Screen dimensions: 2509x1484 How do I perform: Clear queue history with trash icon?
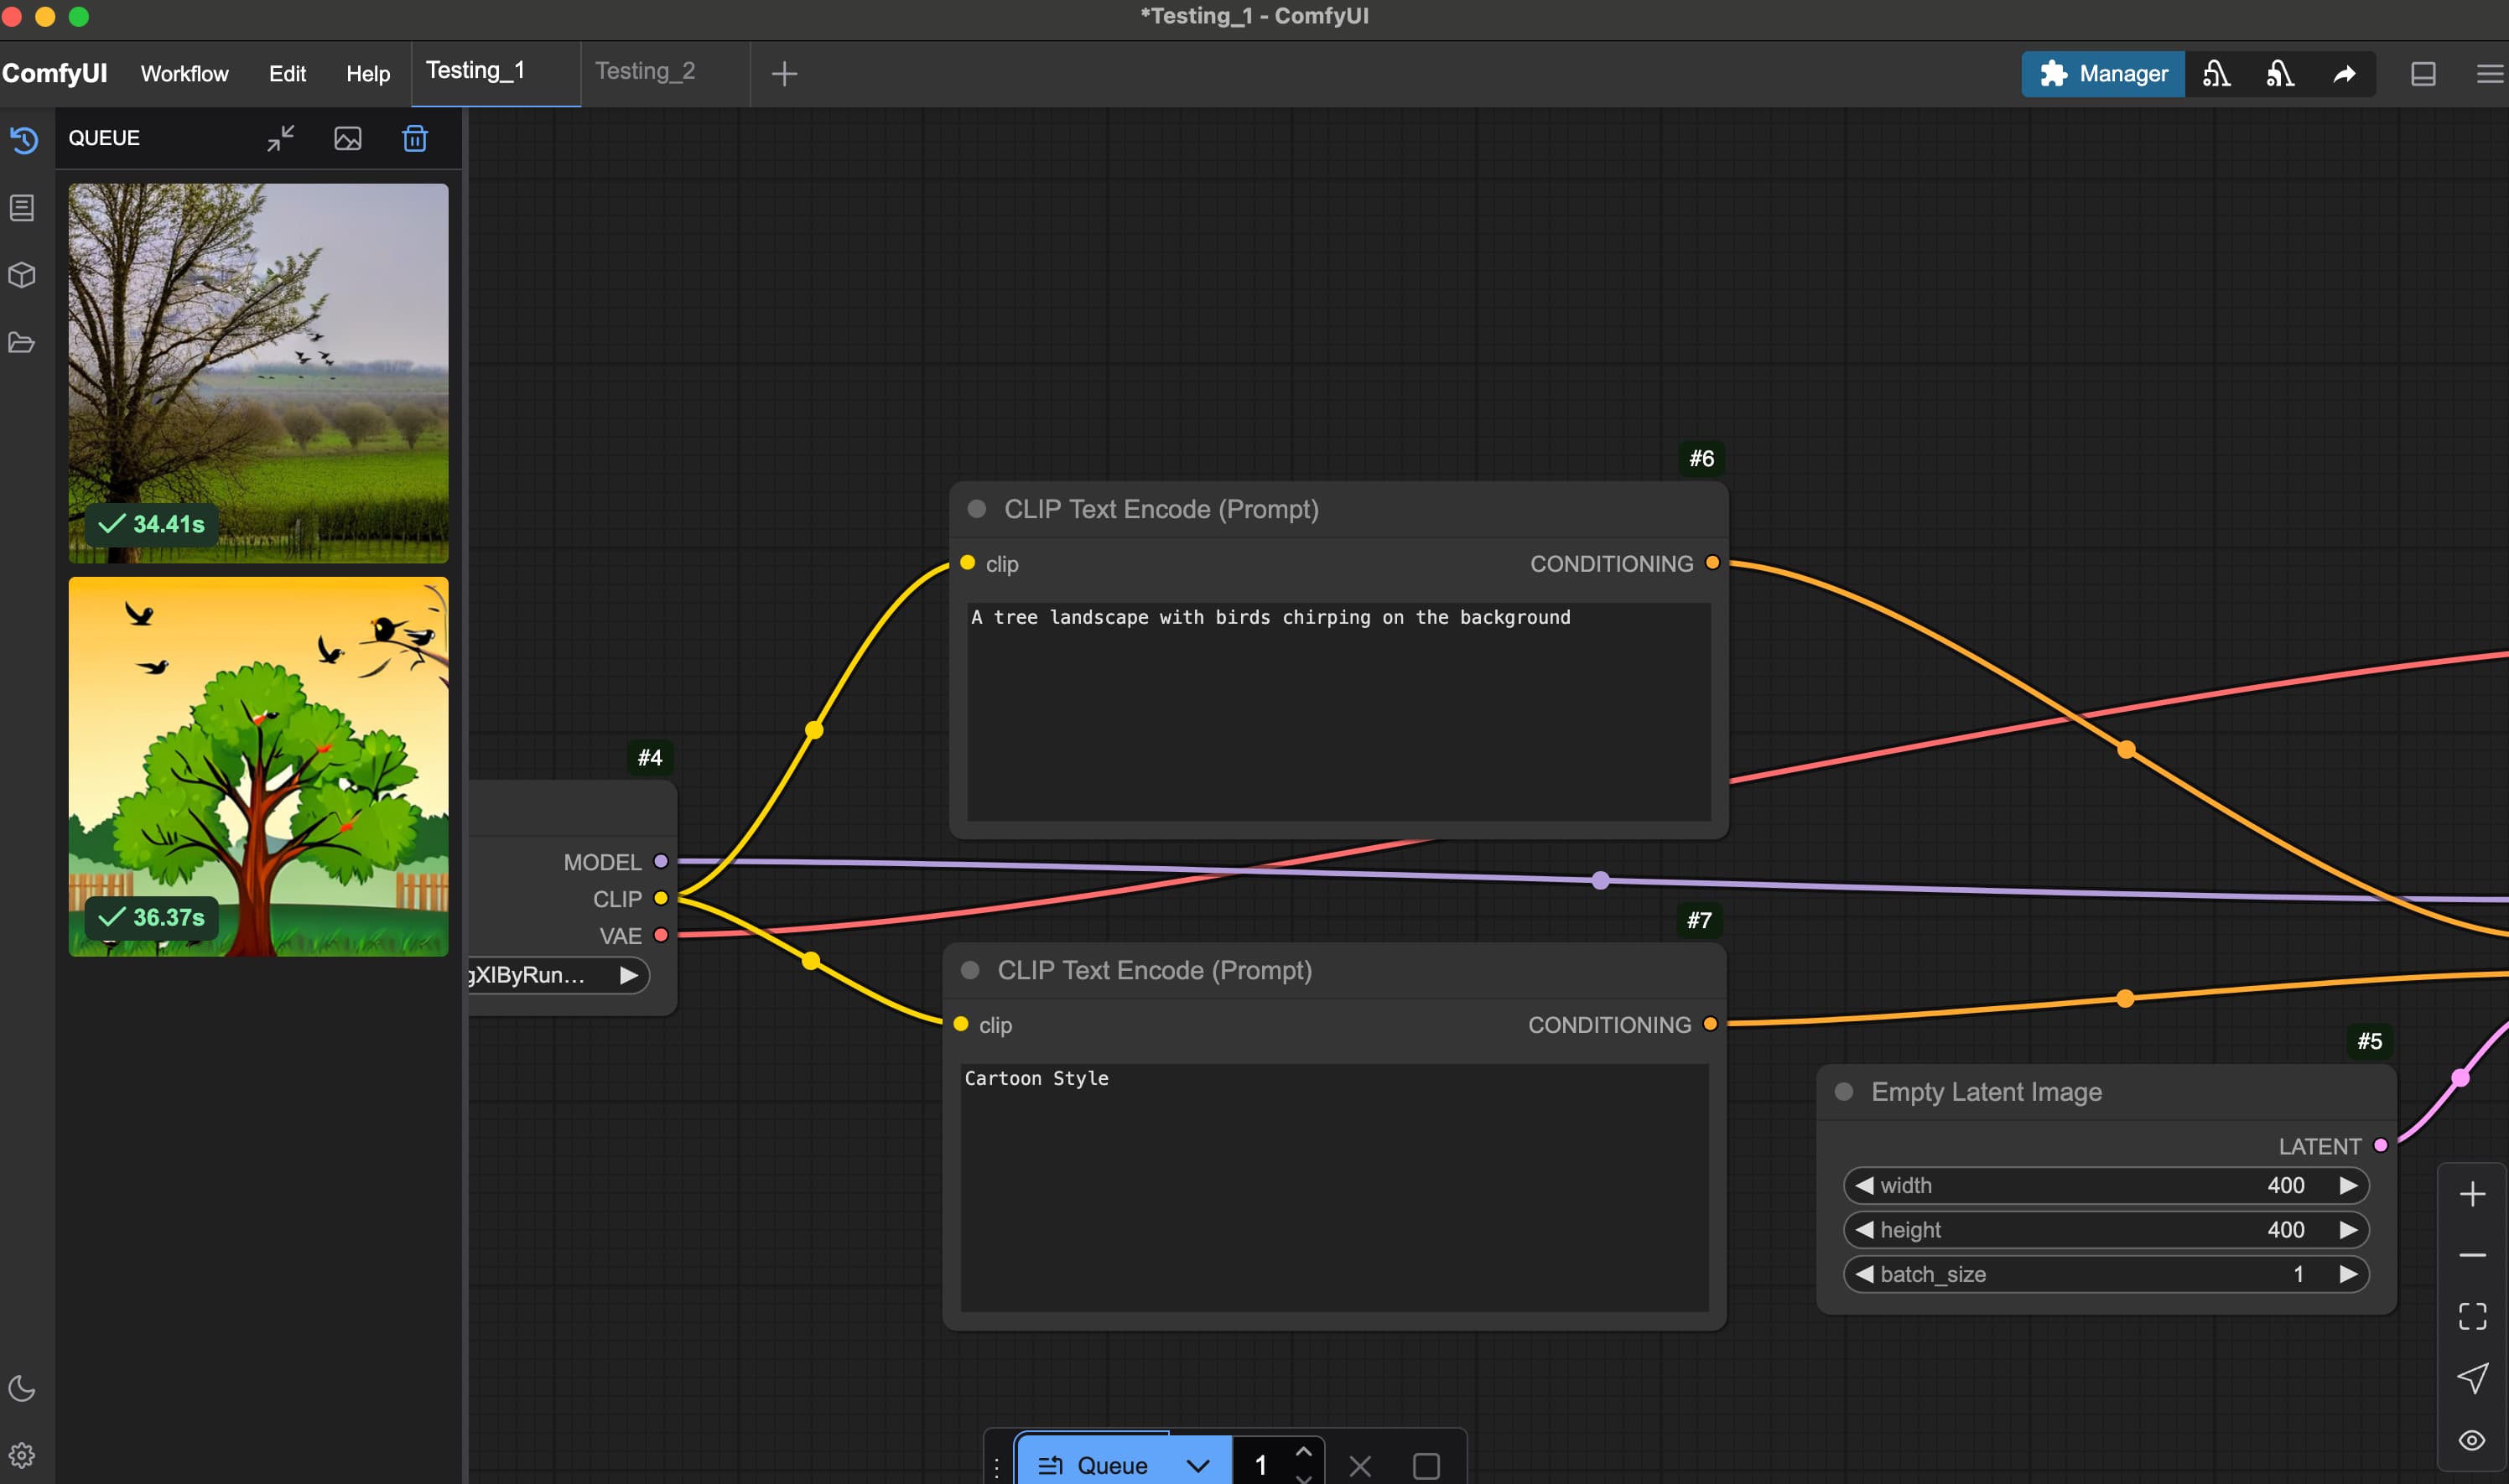415,138
